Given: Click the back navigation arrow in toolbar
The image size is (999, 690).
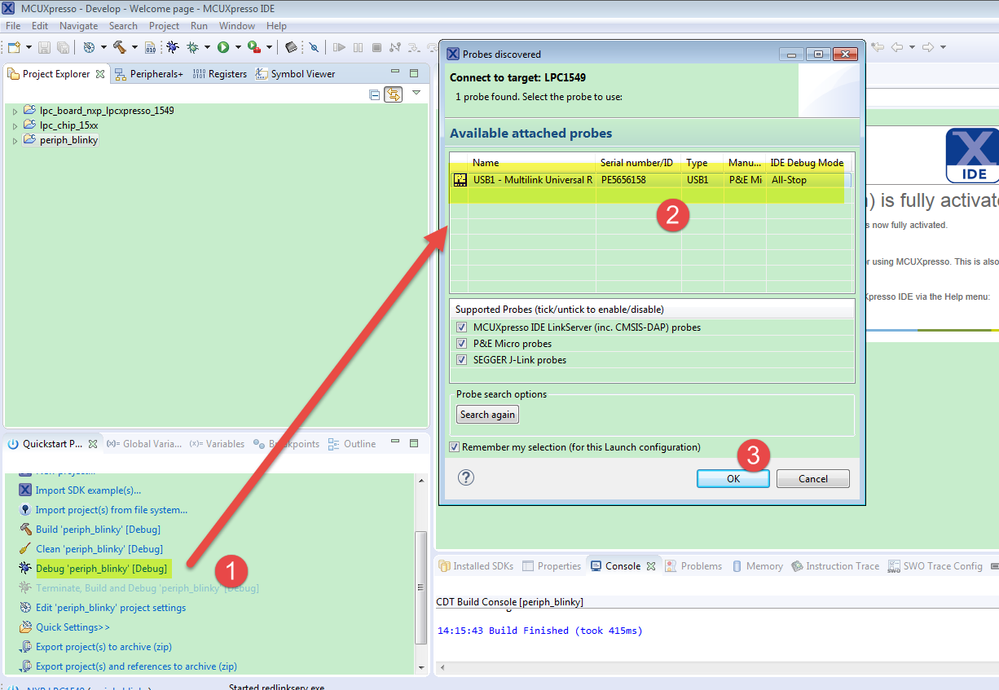Looking at the screenshot, I should [897, 47].
